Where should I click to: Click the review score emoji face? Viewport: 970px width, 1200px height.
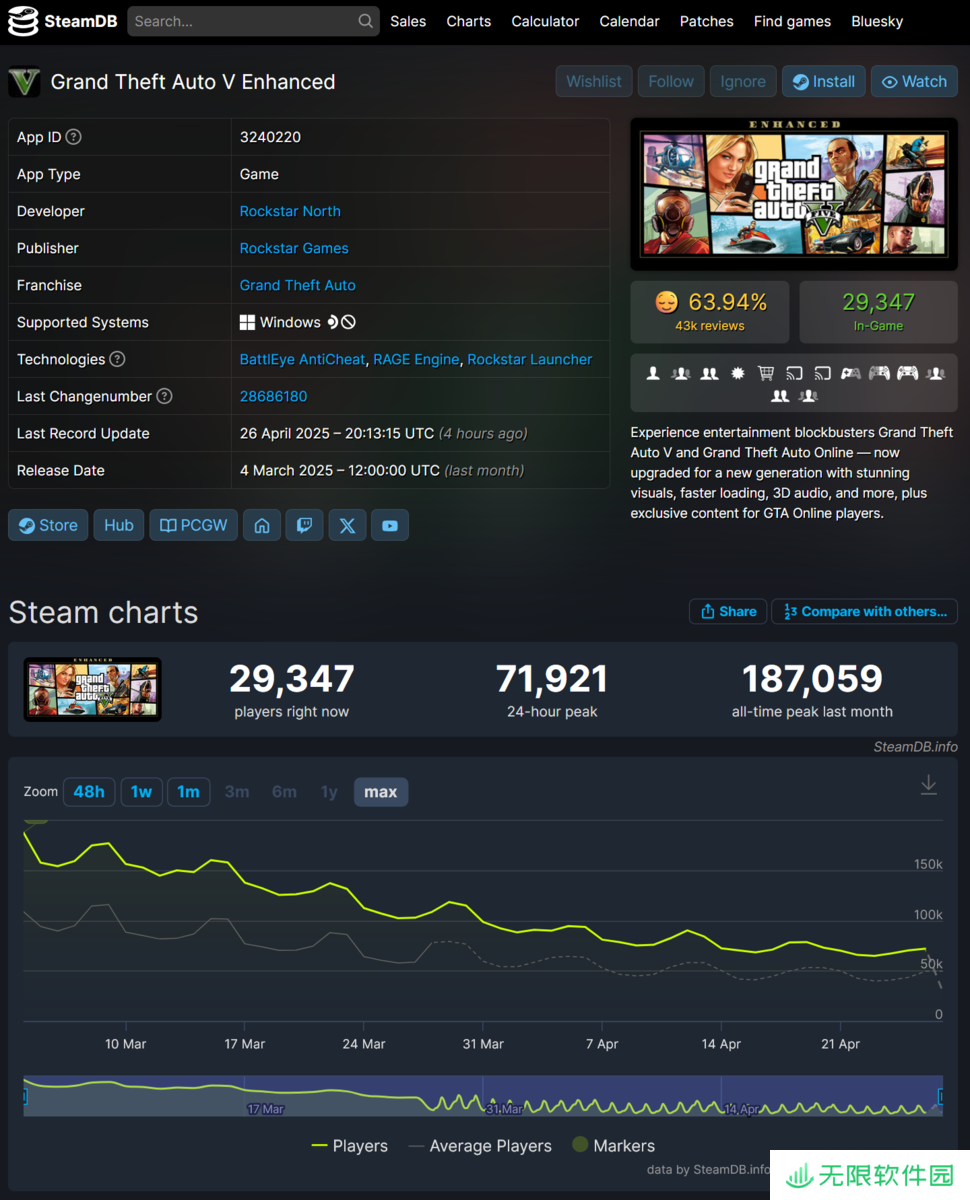pos(666,302)
